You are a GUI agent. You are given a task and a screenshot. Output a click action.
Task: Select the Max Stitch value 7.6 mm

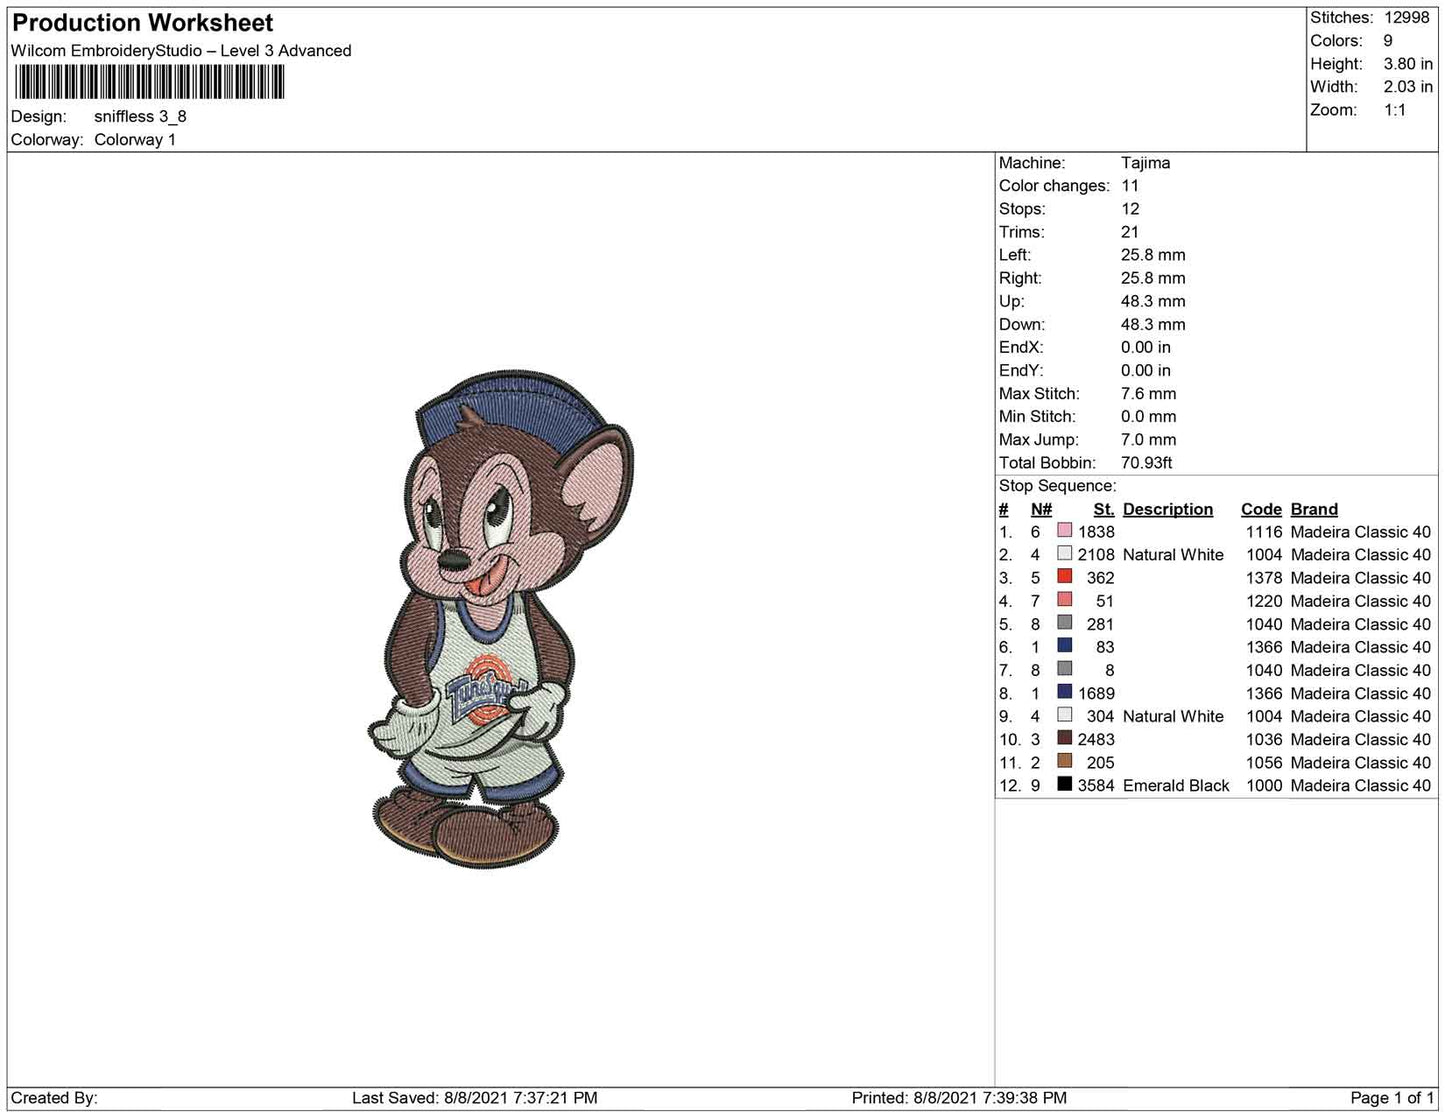pyautogui.click(x=1149, y=394)
